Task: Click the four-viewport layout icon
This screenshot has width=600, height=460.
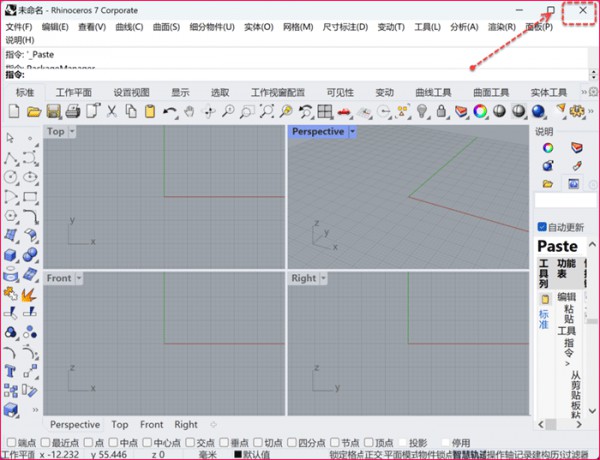Action: [324, 111]
